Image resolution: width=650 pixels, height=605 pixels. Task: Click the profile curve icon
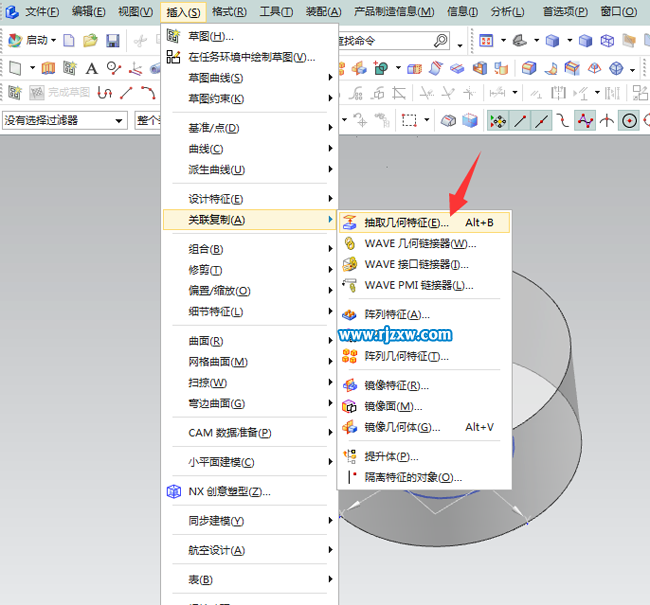104,93
